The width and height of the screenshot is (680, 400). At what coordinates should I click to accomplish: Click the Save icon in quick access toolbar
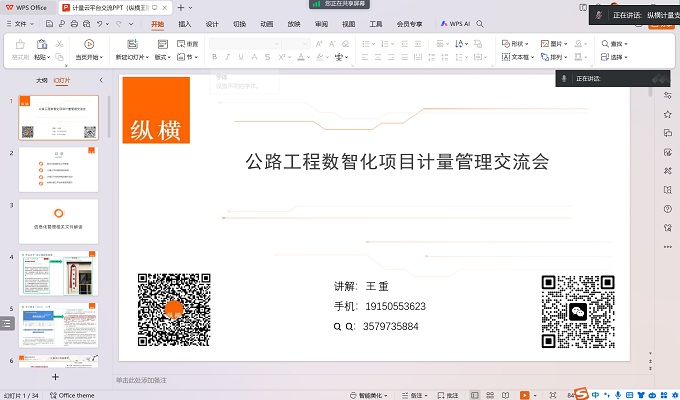pyautogui.click(x=49, y=24)
